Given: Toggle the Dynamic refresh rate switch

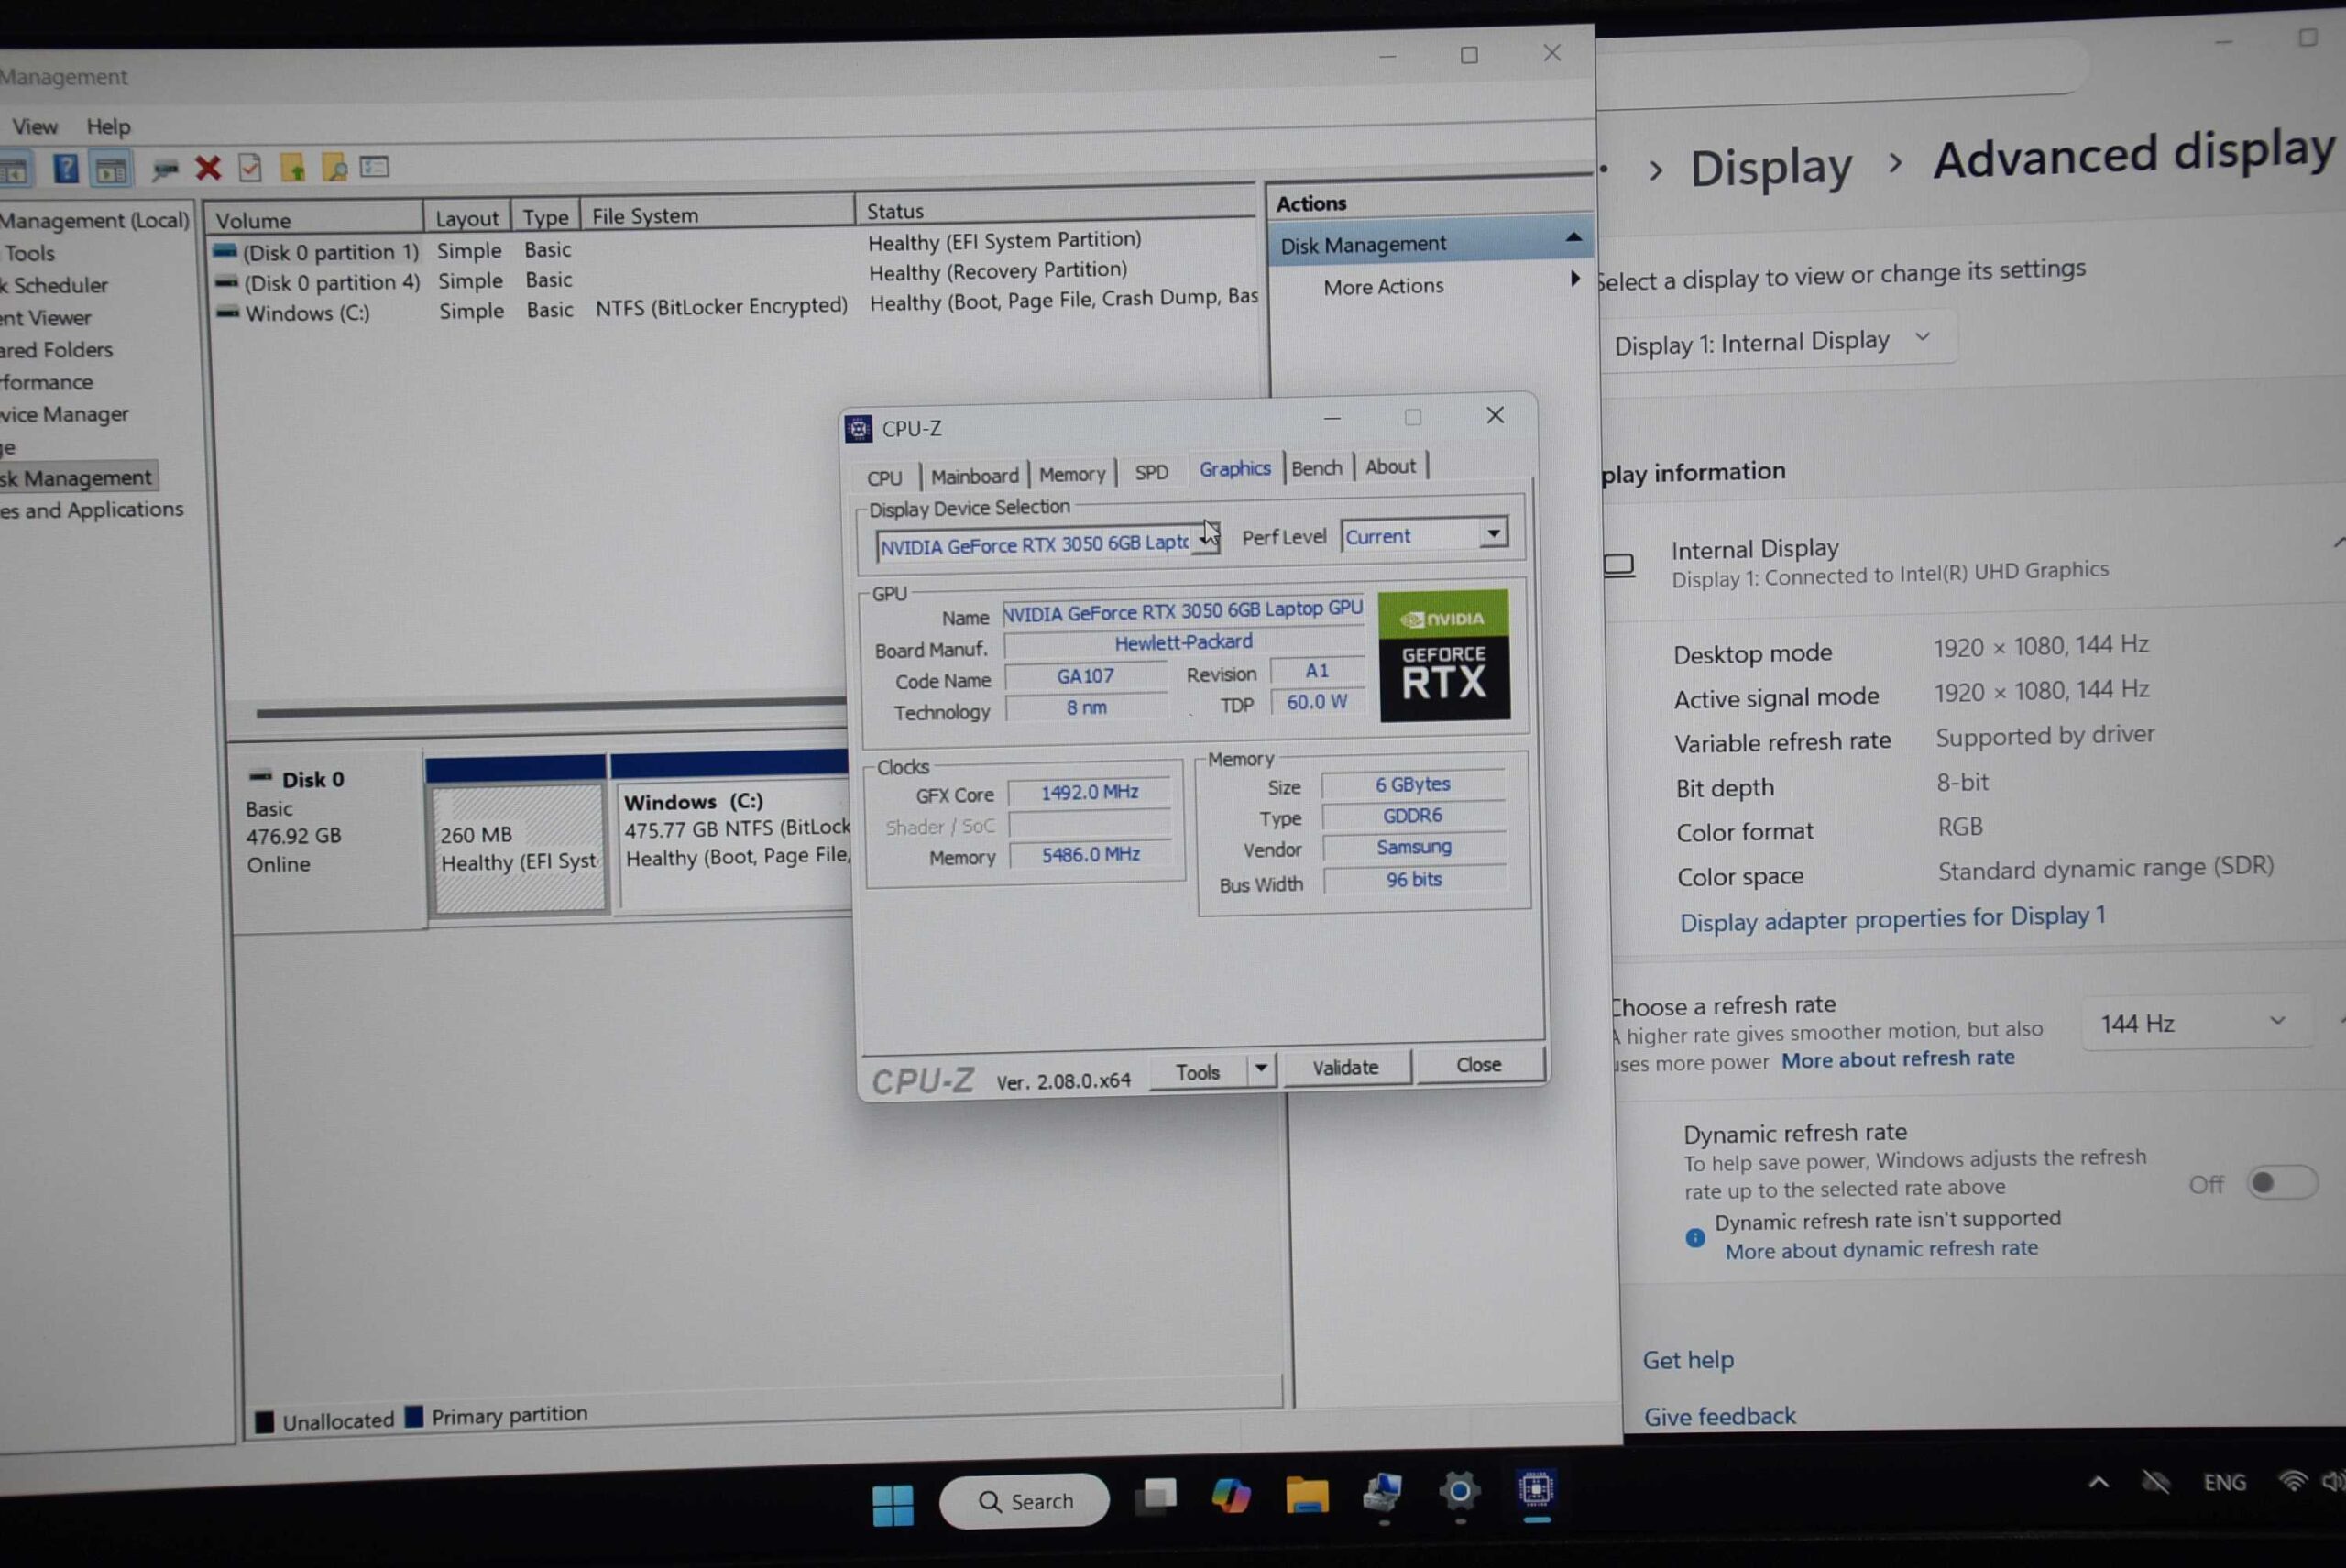Looking at the screenshot, I should pyautogui.click(x=2281, y=1183).
